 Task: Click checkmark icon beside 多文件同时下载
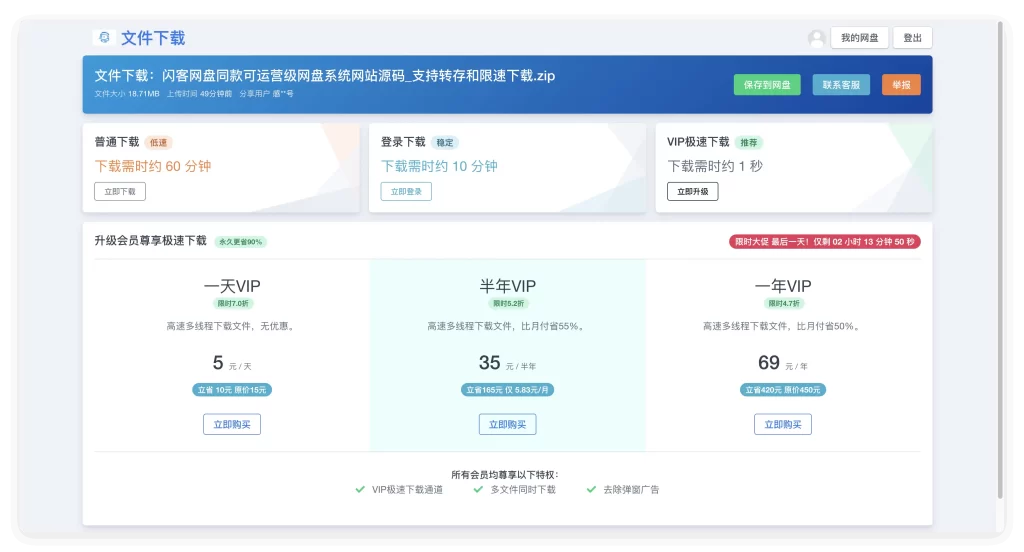478,490
